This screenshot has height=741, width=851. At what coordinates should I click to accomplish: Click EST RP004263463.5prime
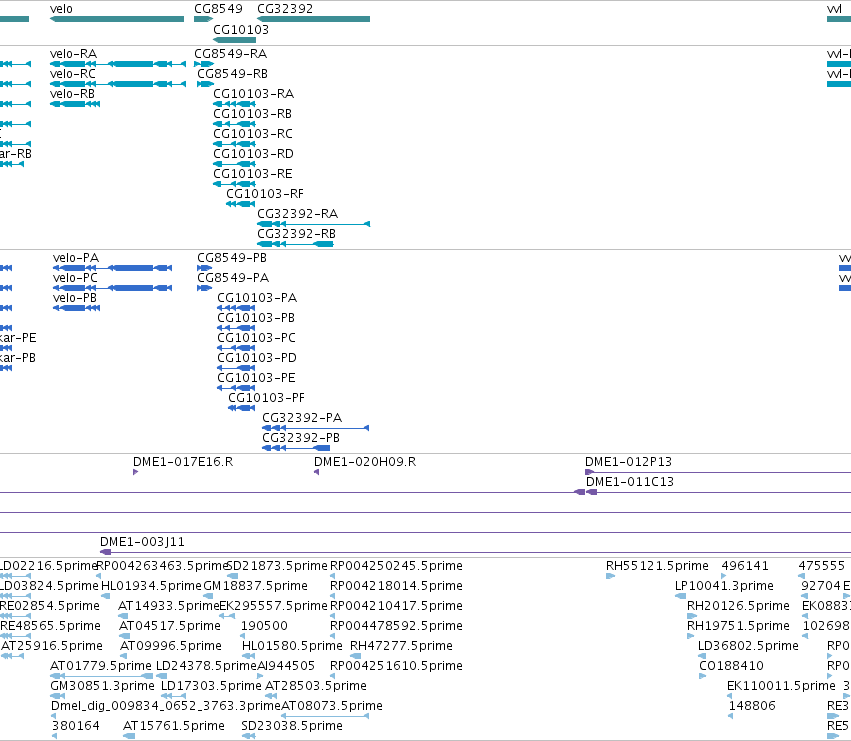98,576
